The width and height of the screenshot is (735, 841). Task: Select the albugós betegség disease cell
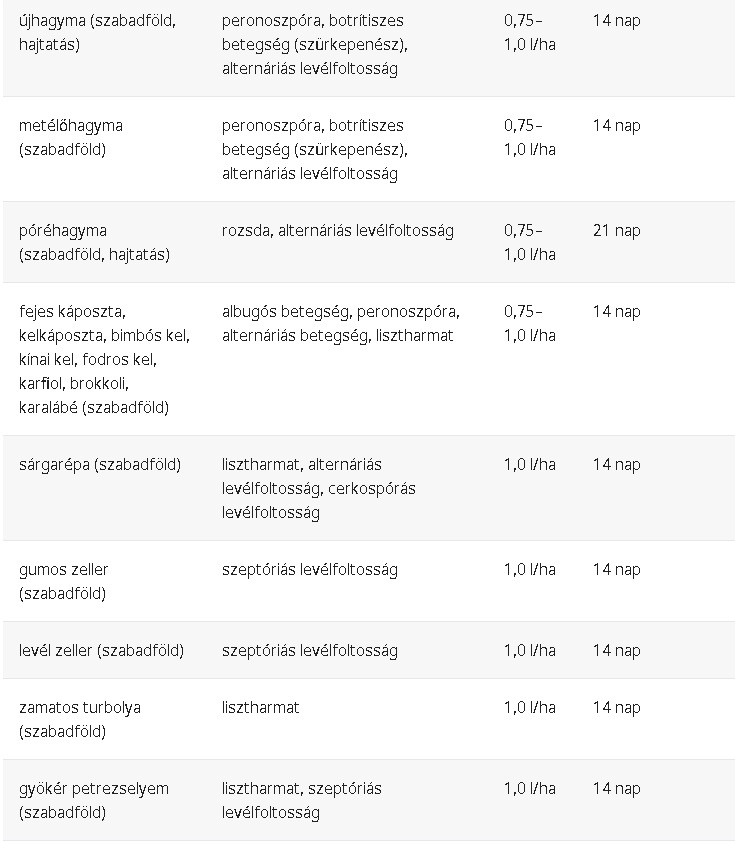[x=340, y=323]
